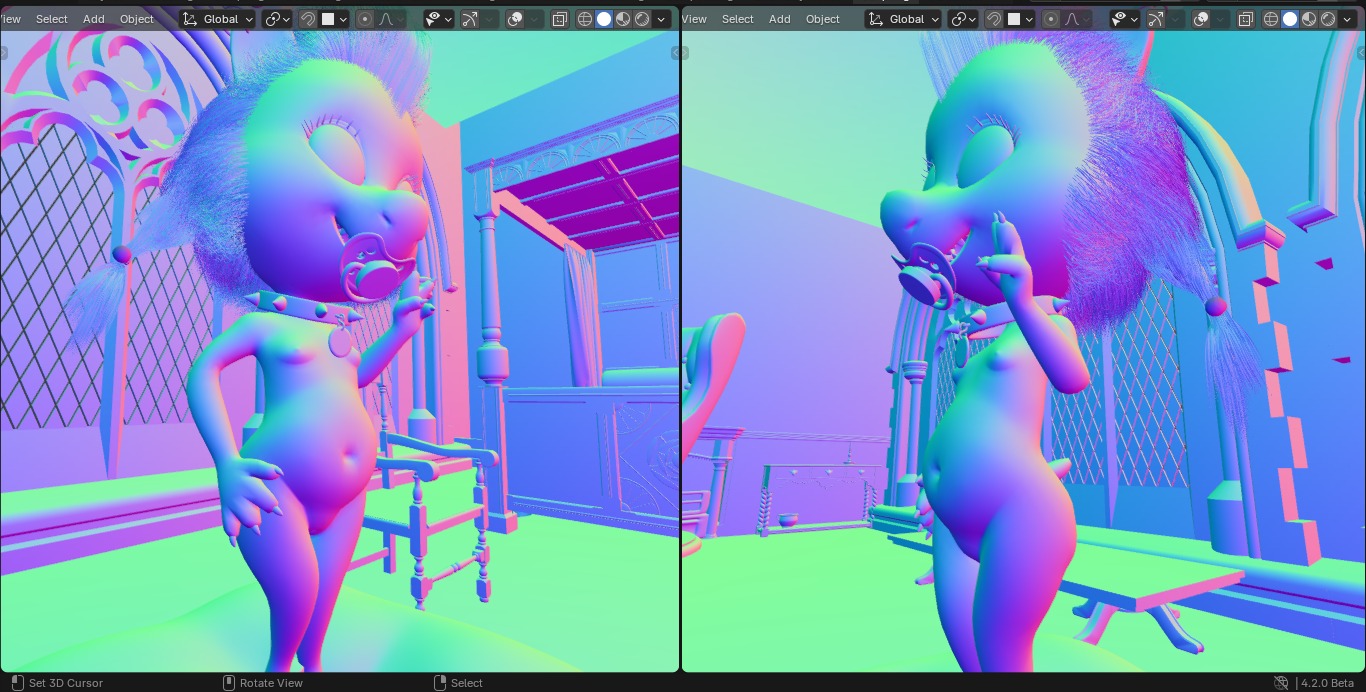Open pivot point dropdown in left viewport

(x=277, y=19)
